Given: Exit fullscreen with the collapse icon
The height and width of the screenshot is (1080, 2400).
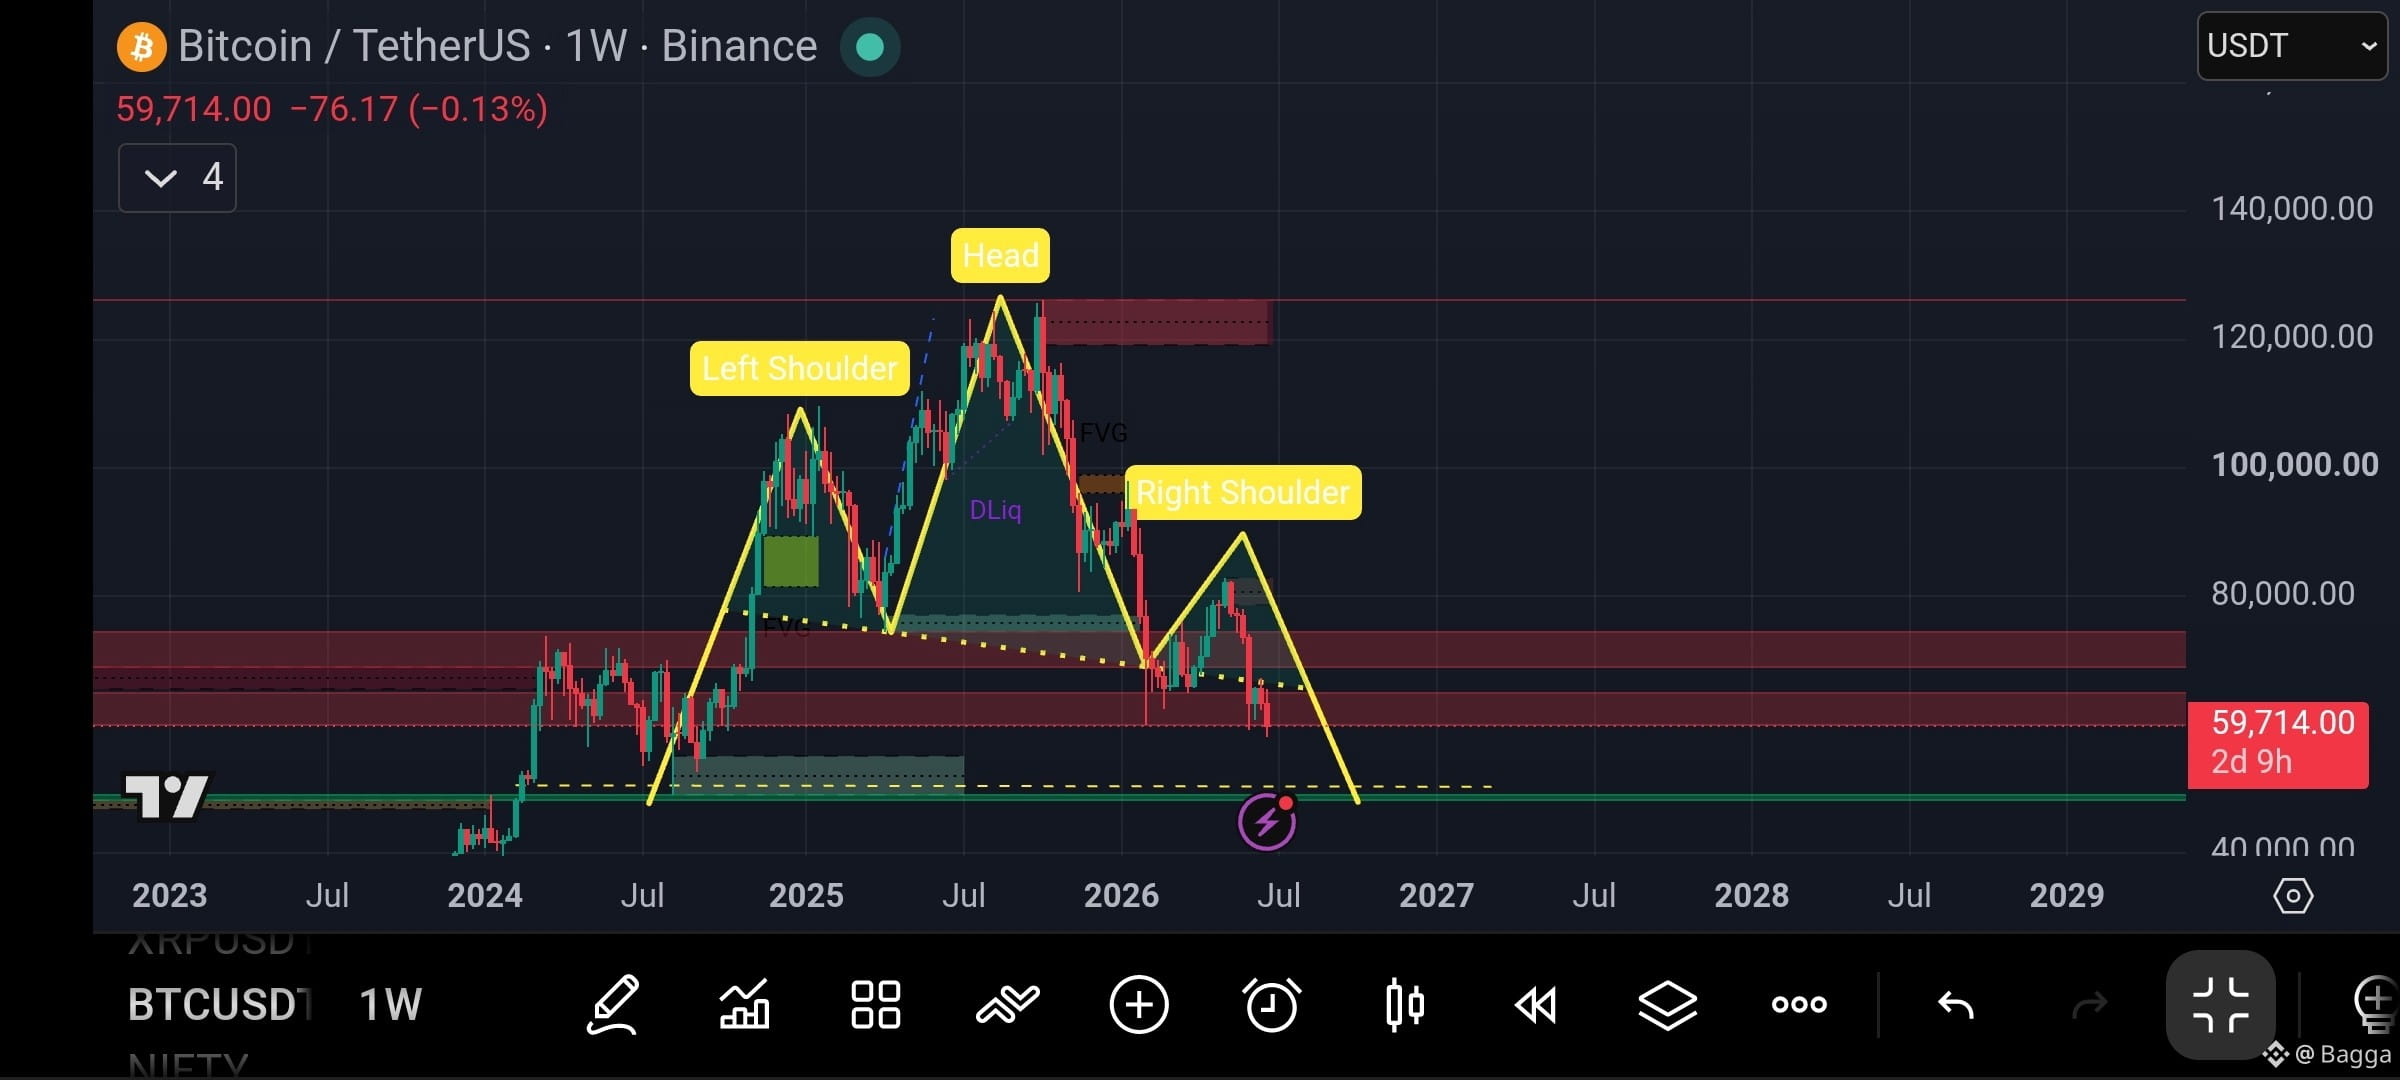Looking at the screenshot, I should tap(2221, 1004).
